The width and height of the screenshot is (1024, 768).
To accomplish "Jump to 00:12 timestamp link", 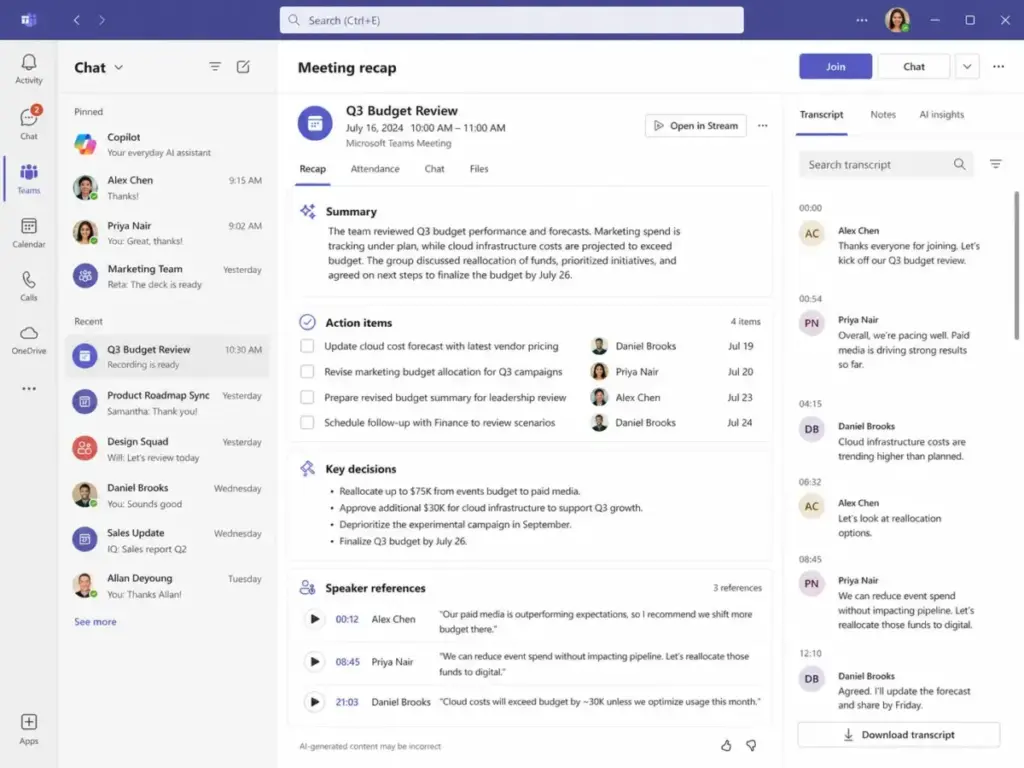I will (x=347, y=619).
